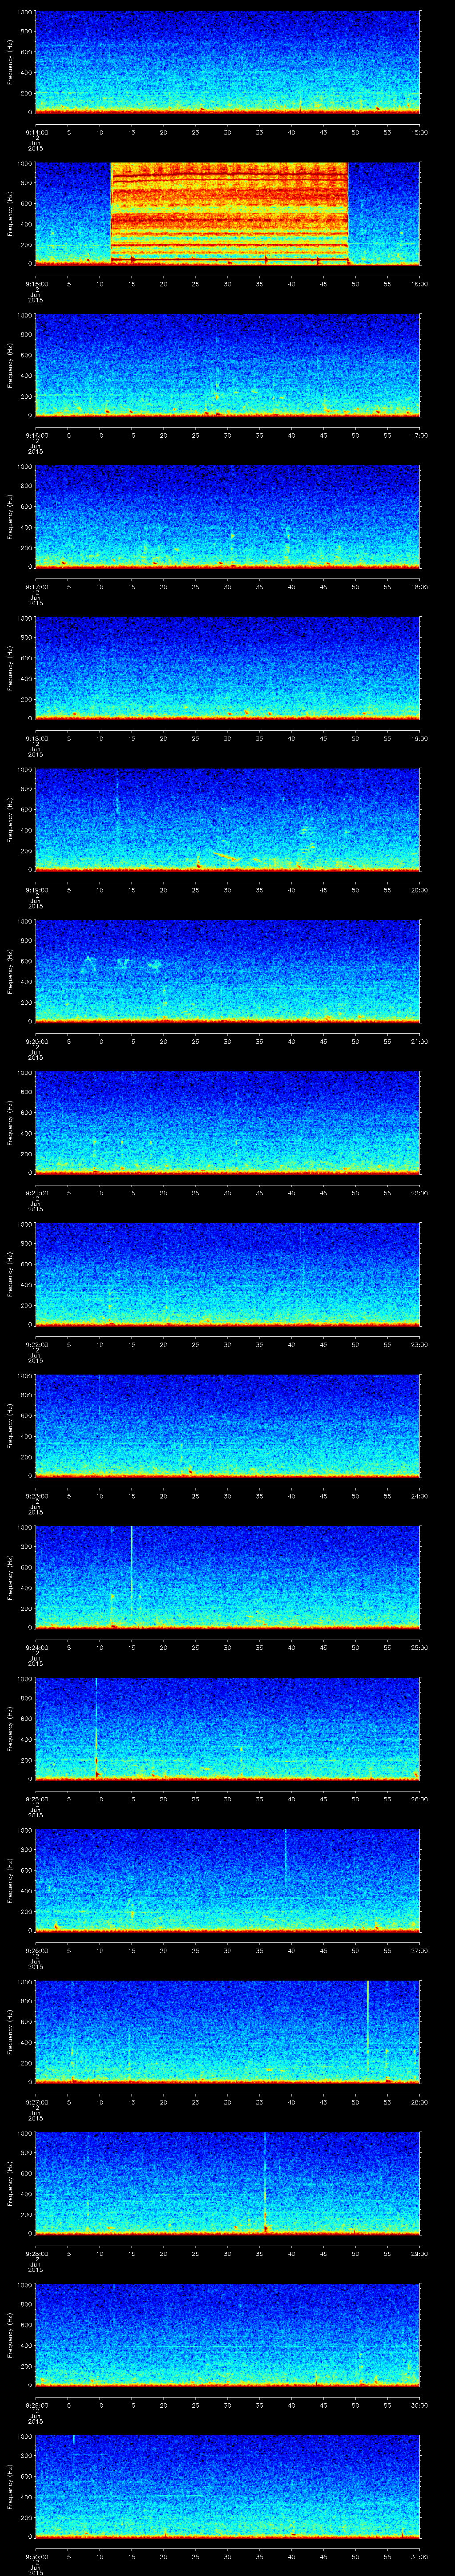Click the 22:00 end time label
455x2576 pixels.
tap(419, 1192)
